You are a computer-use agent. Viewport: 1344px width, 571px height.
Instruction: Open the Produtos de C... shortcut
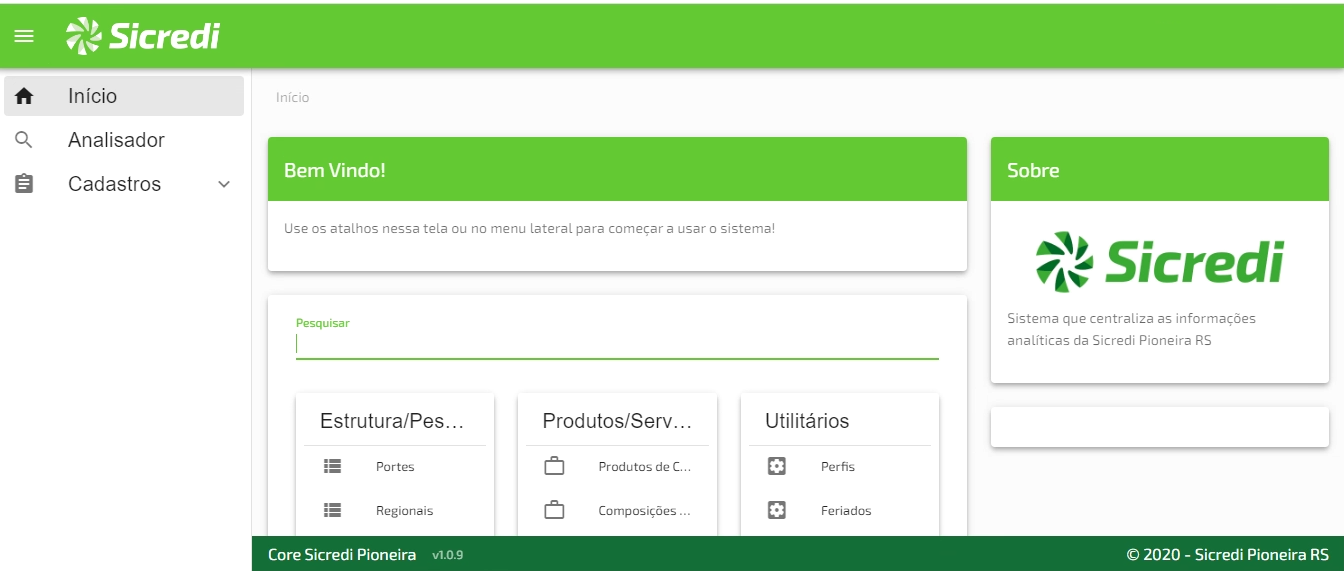point(617,466)
